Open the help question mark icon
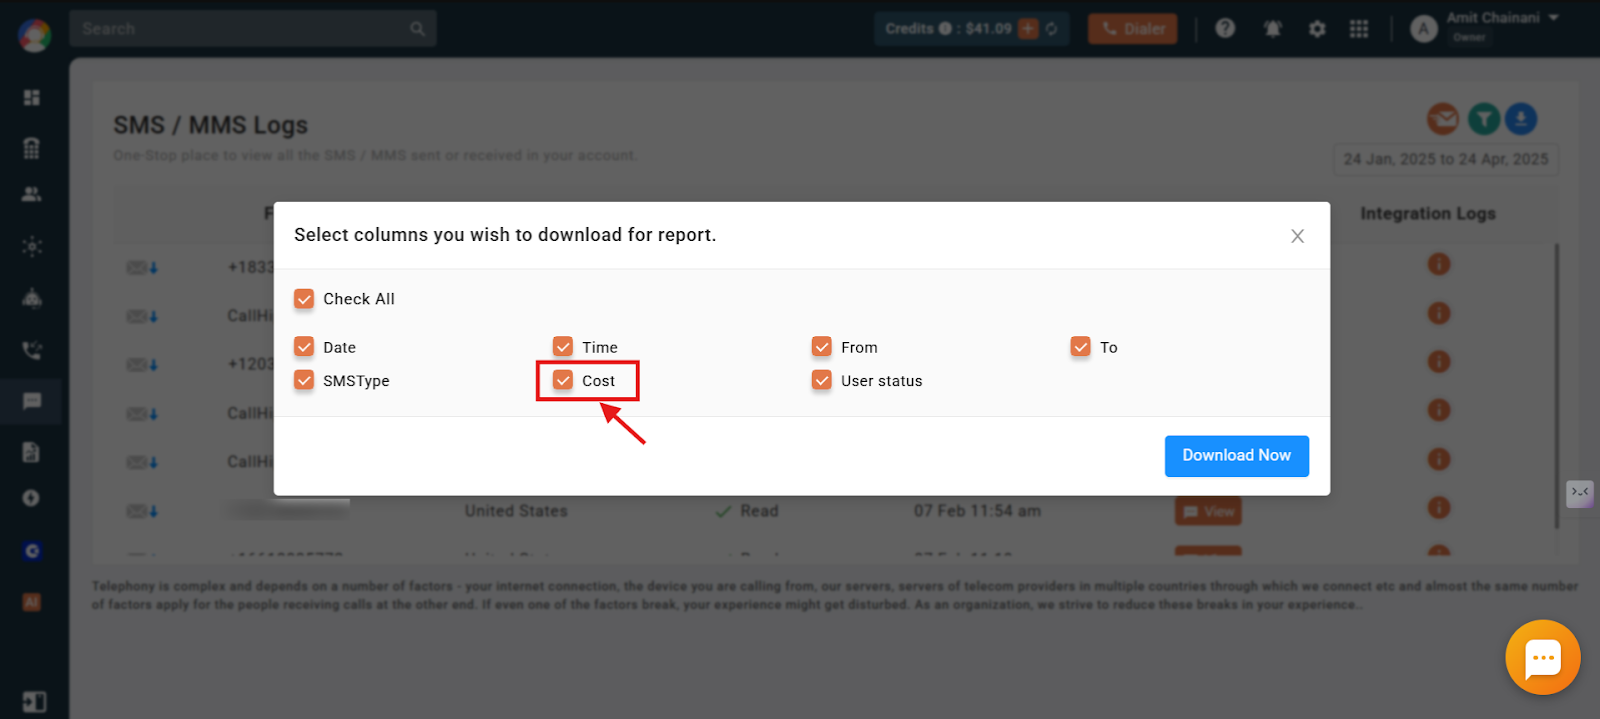 1225,28
